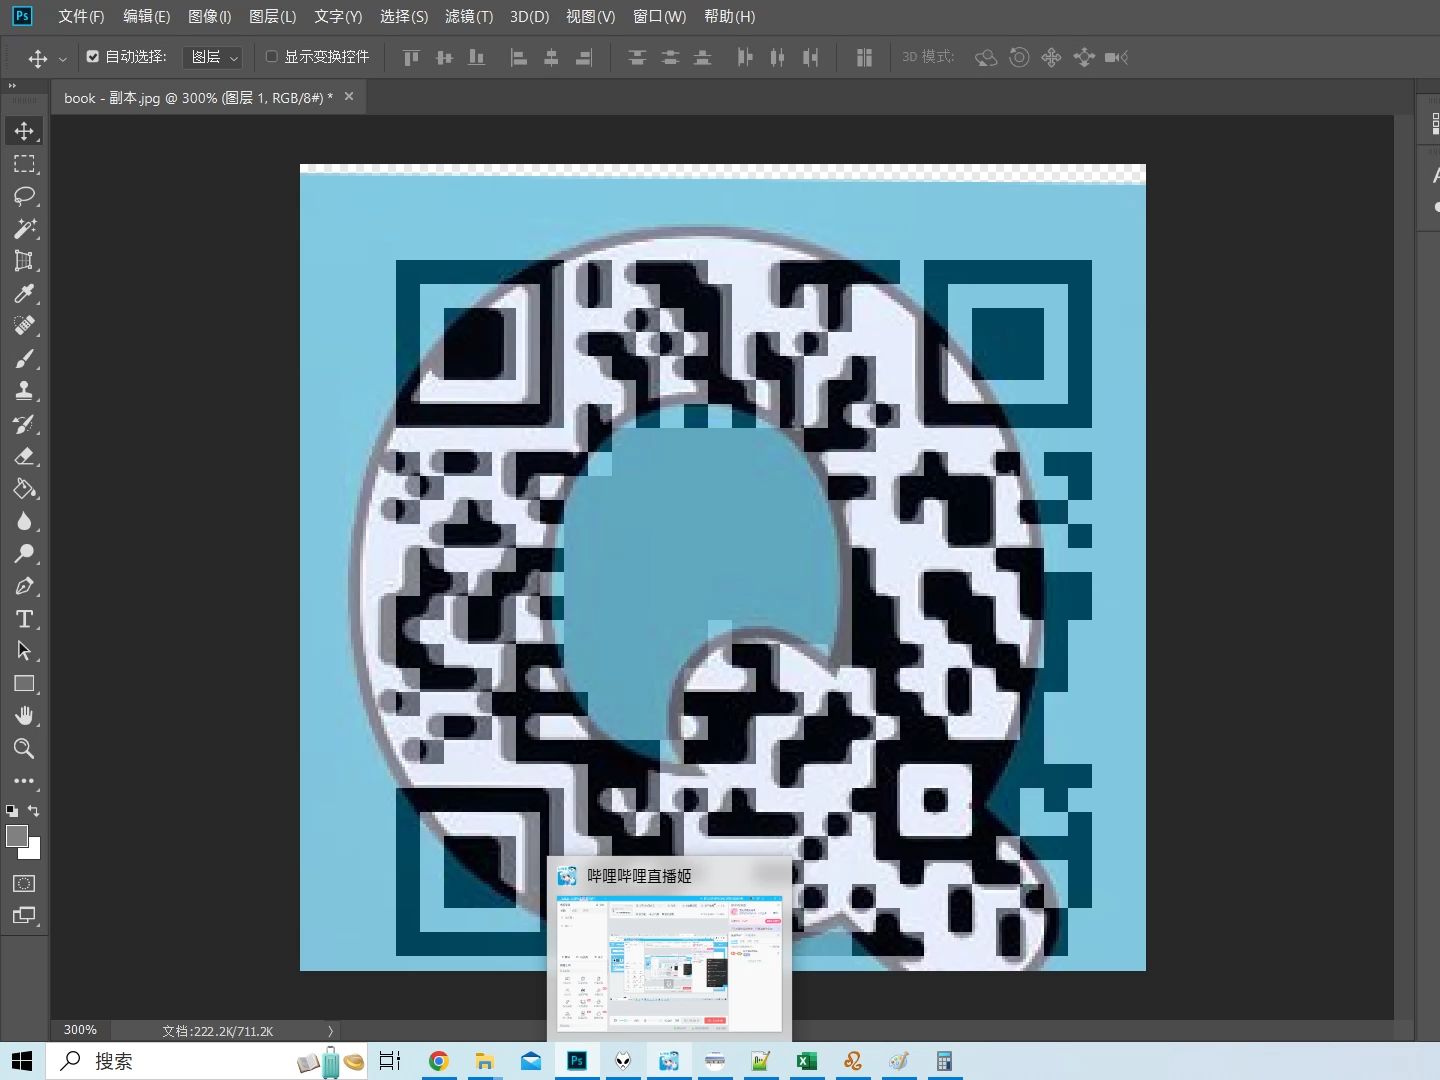The image size is (1440, 1080).
Task: Open the 图层(L) menu
Action: pos(273,17)
